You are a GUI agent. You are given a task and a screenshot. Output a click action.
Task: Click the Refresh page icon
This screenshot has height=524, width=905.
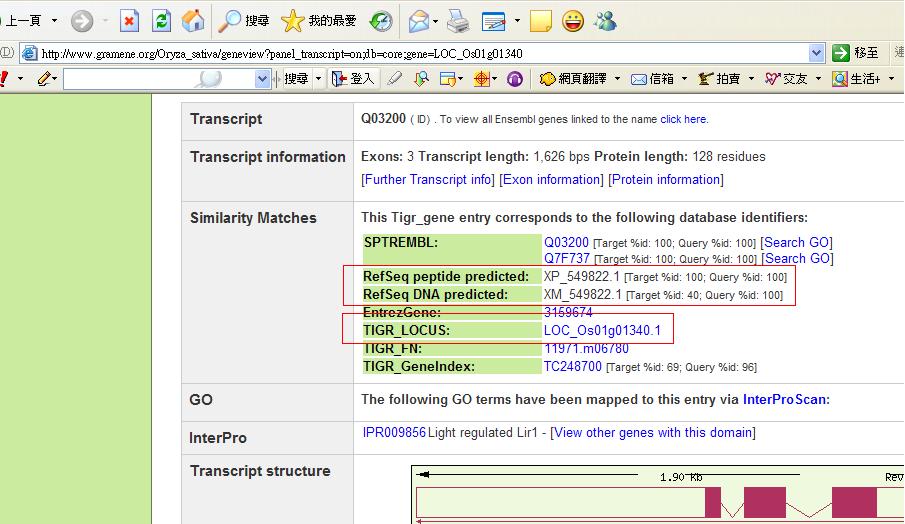tap(161, 20)
